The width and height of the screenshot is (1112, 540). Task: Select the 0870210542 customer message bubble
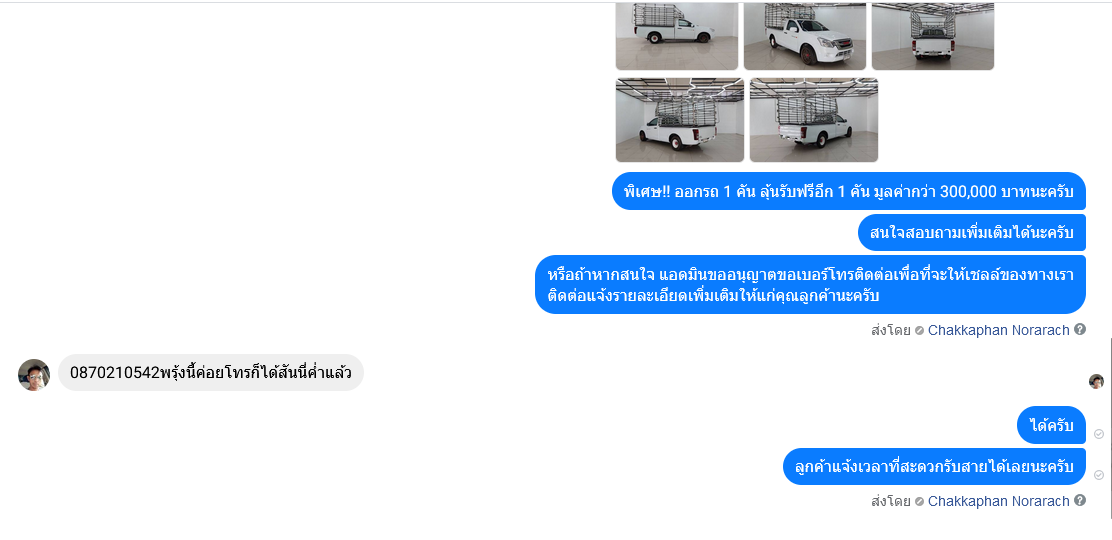211,373
